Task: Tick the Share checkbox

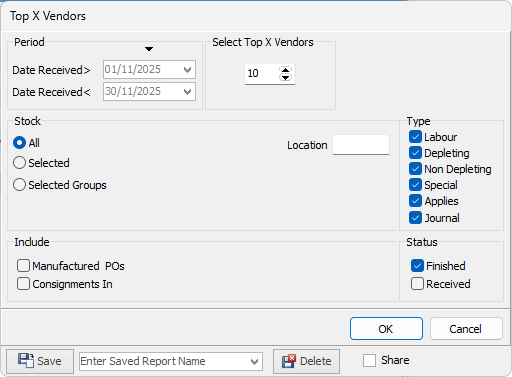Action: coord(369,360)
